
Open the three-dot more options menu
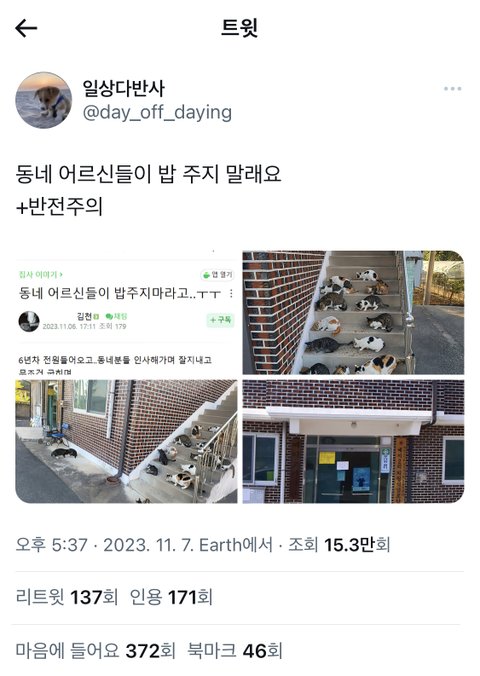(452, 89)
